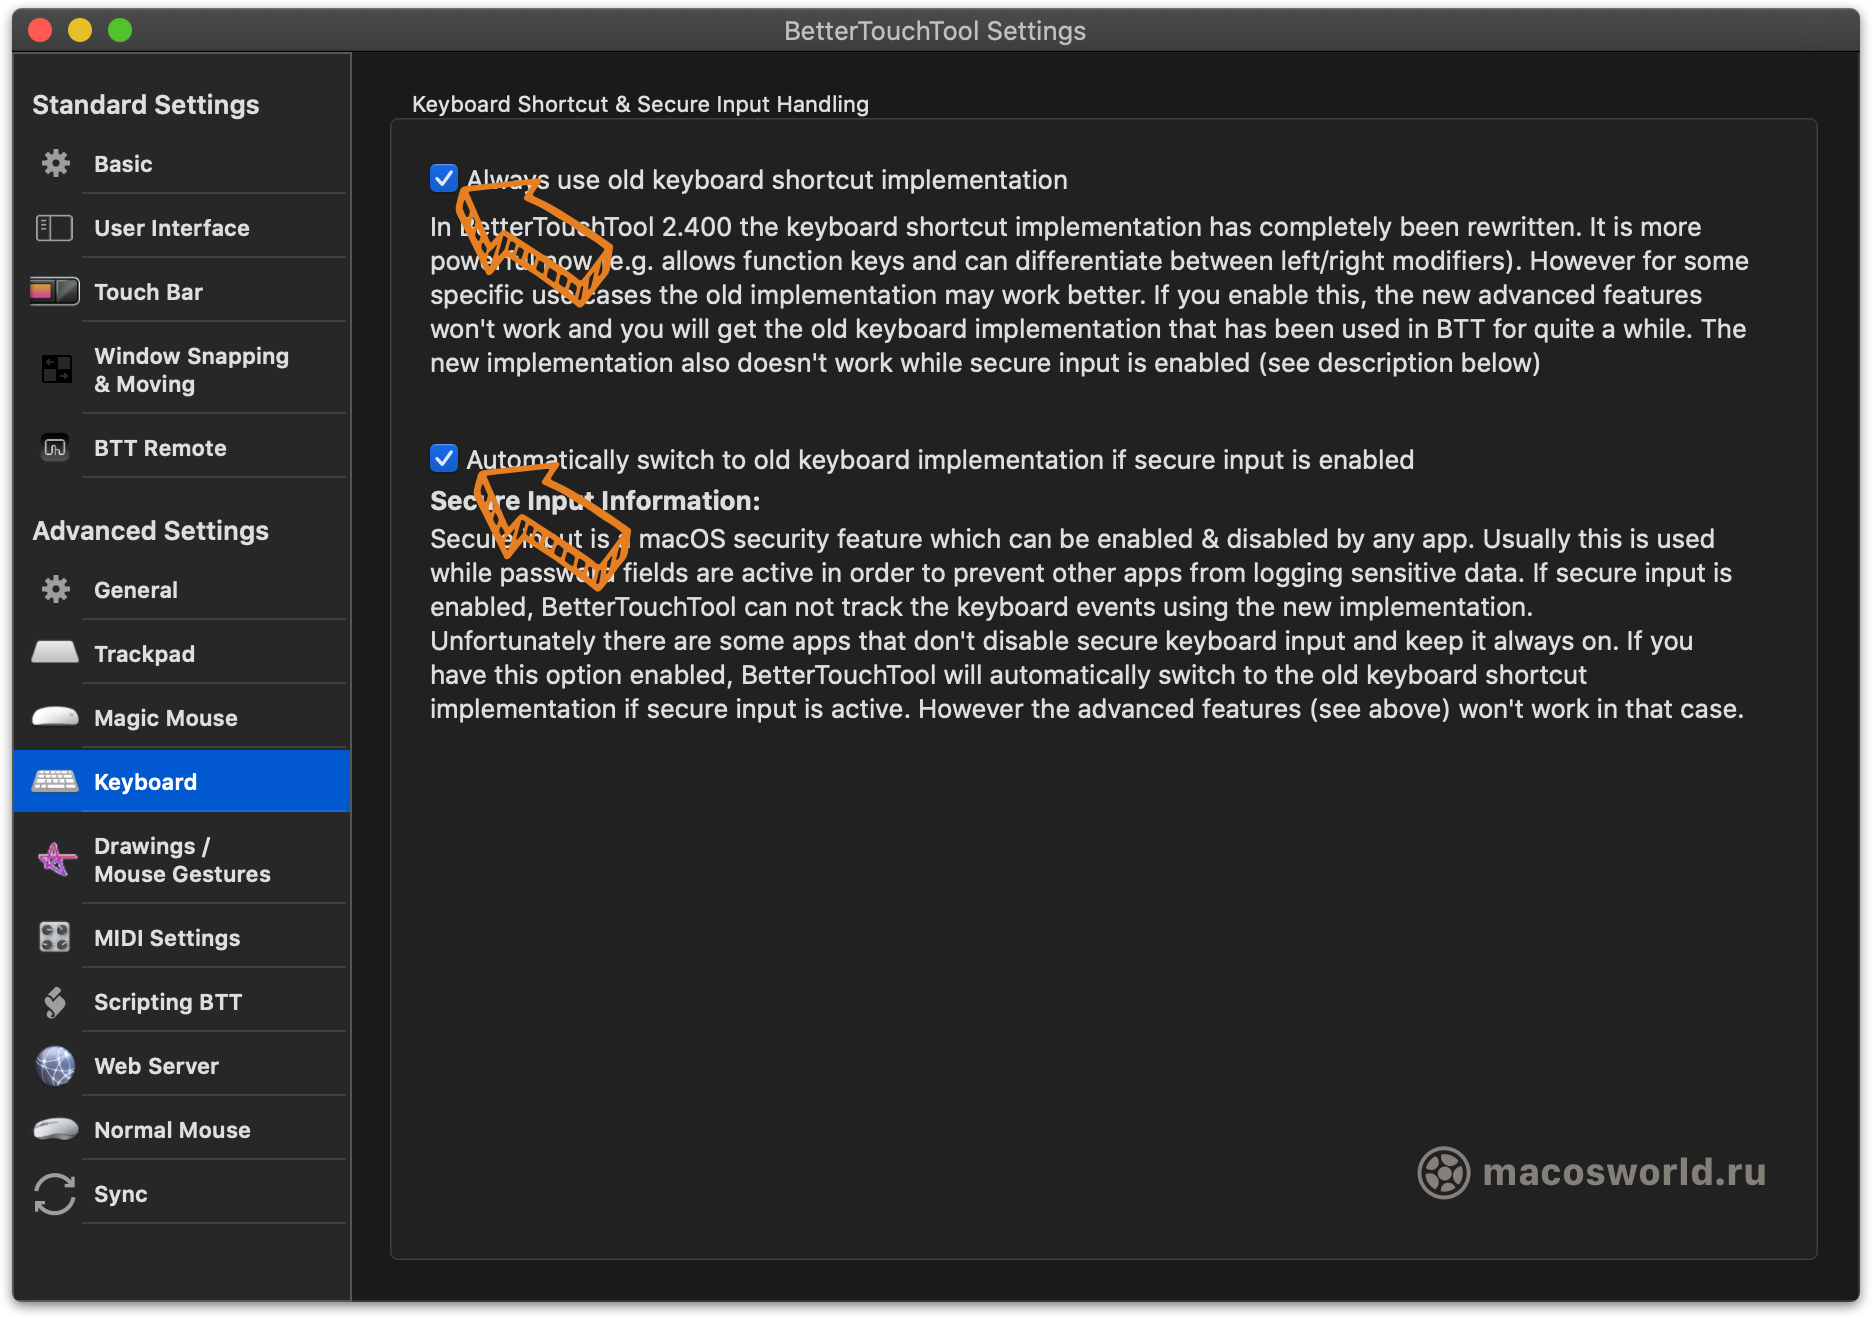
Task: Click the 'Secure Input Information:' heading
Action: (595, 501)
